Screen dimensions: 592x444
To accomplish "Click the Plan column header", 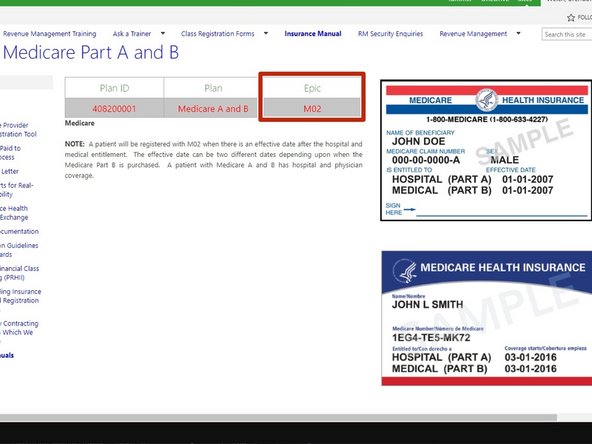I will click(x=213, y=88).
